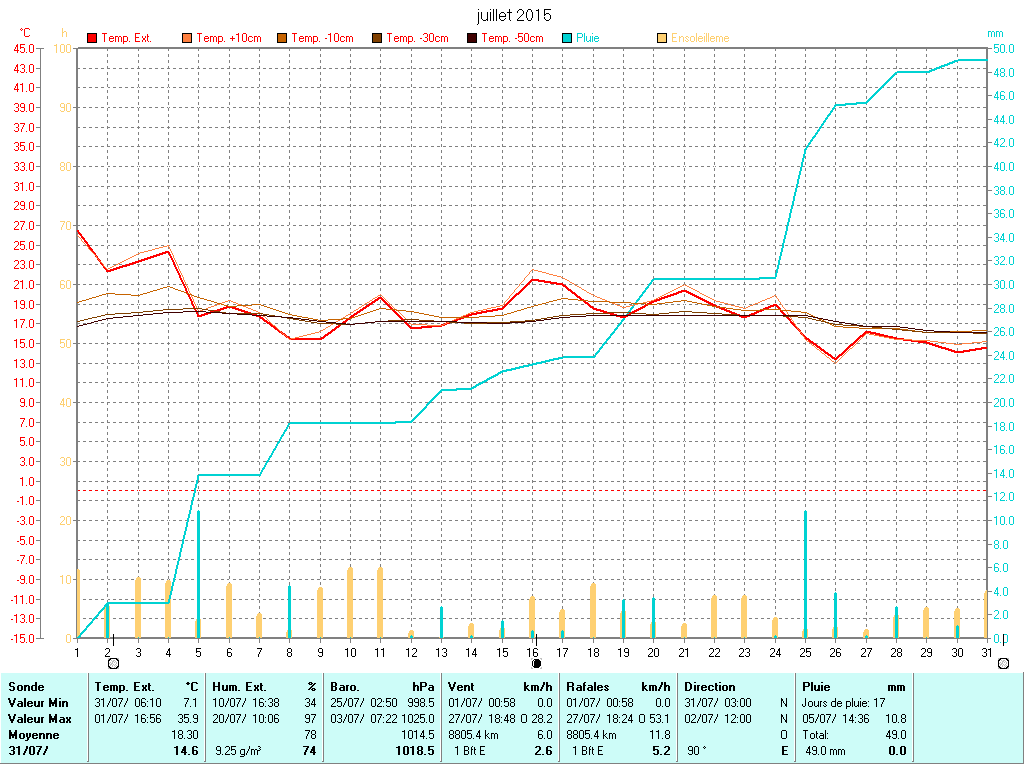Click the brown Temp. -30cm legend swatch
The width and height of the screenshot is (1024, 764).
coord(377,38)
